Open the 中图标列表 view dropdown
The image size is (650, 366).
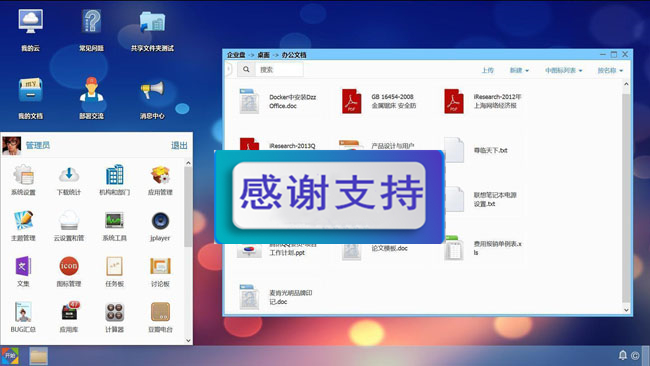click(x=564, y=70)
